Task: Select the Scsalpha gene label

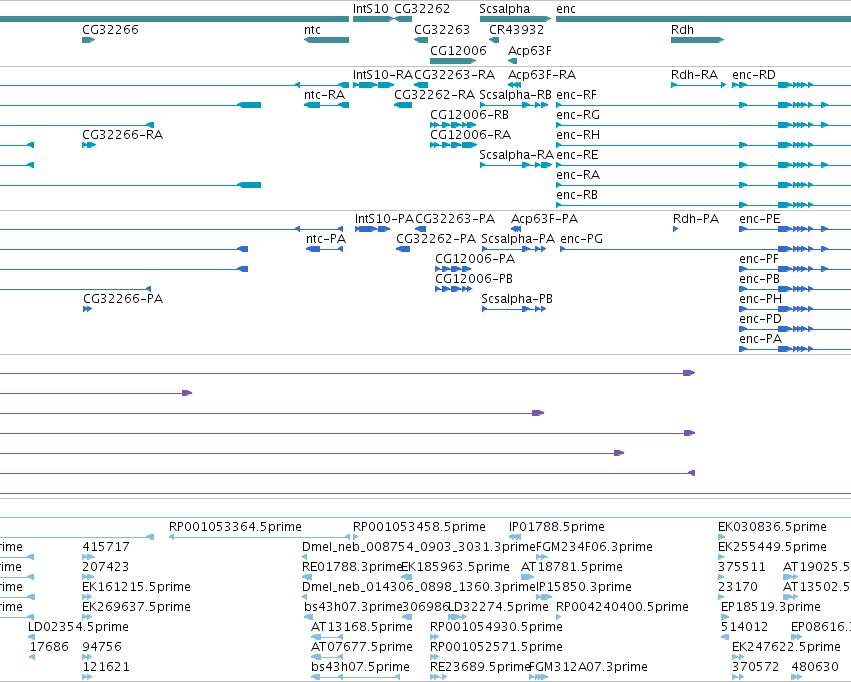Action: click(x=504, y=9)
